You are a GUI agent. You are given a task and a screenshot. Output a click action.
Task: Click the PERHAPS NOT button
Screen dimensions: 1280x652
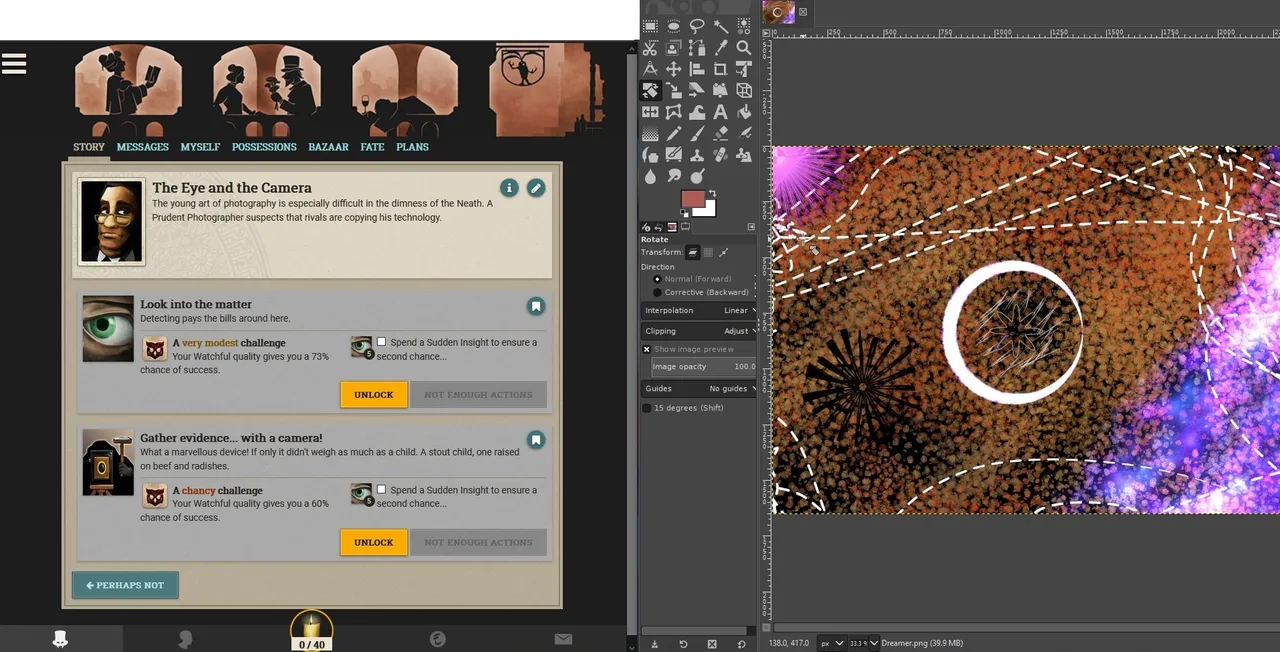pyautogui.click(x=125, y=585)
